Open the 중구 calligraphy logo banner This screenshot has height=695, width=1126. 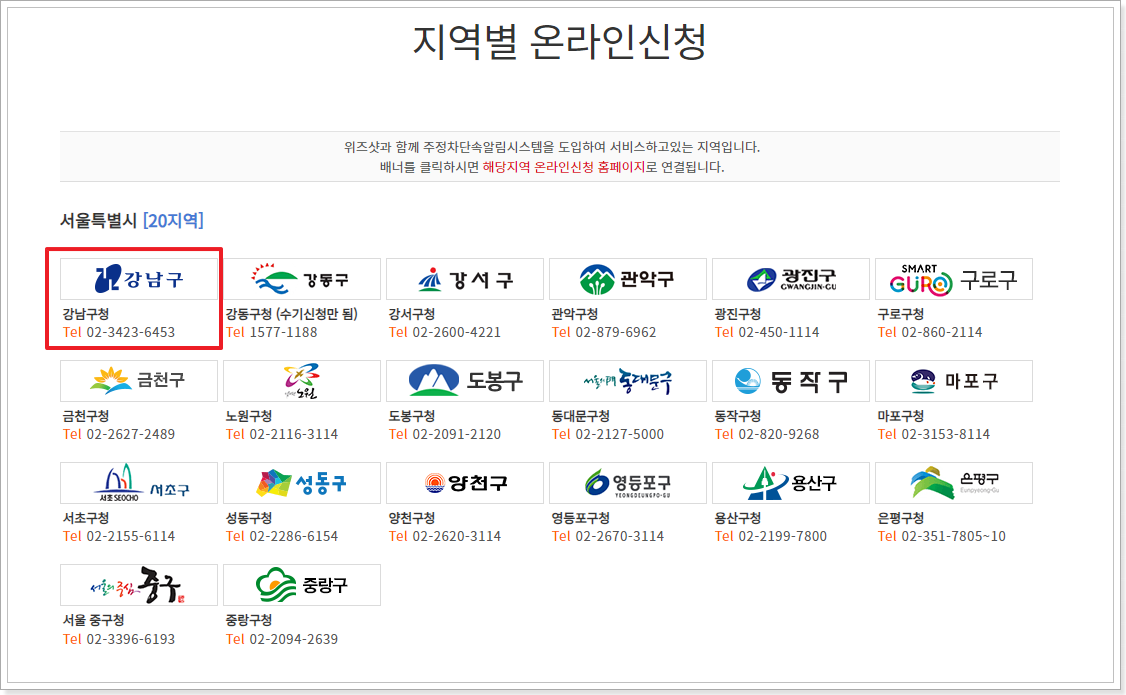tap(139, 585)
